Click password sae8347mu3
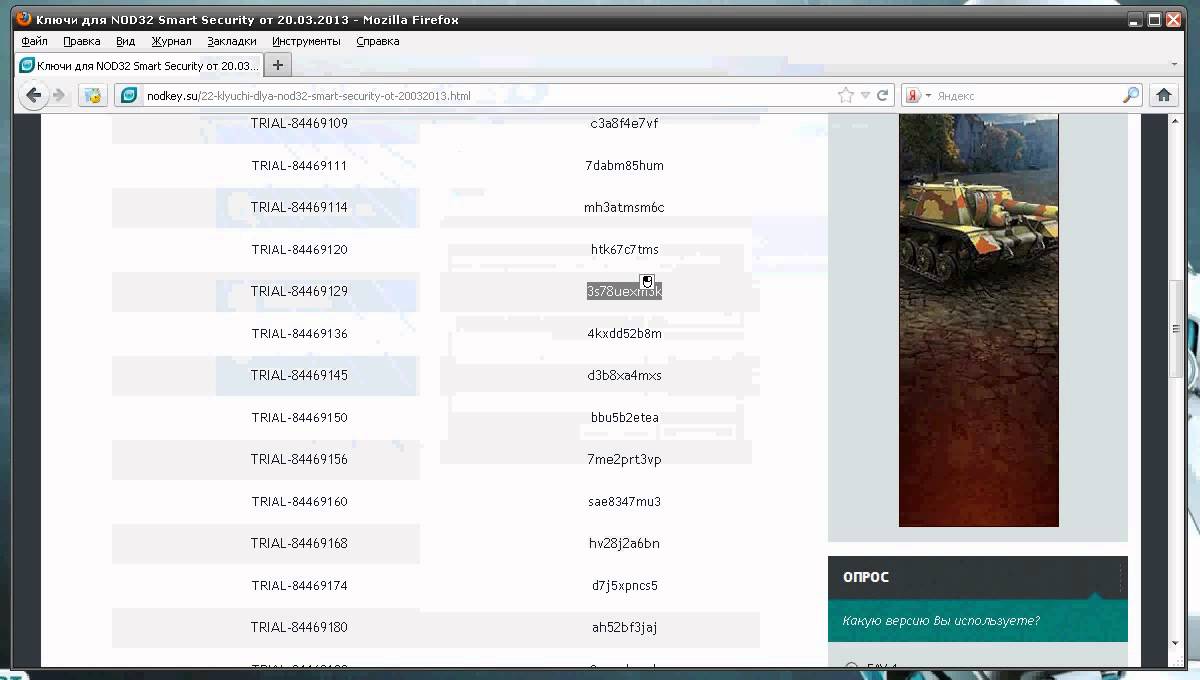Image resolution: width=1200 pixels, height=680 pixels. tap(624, 502)
